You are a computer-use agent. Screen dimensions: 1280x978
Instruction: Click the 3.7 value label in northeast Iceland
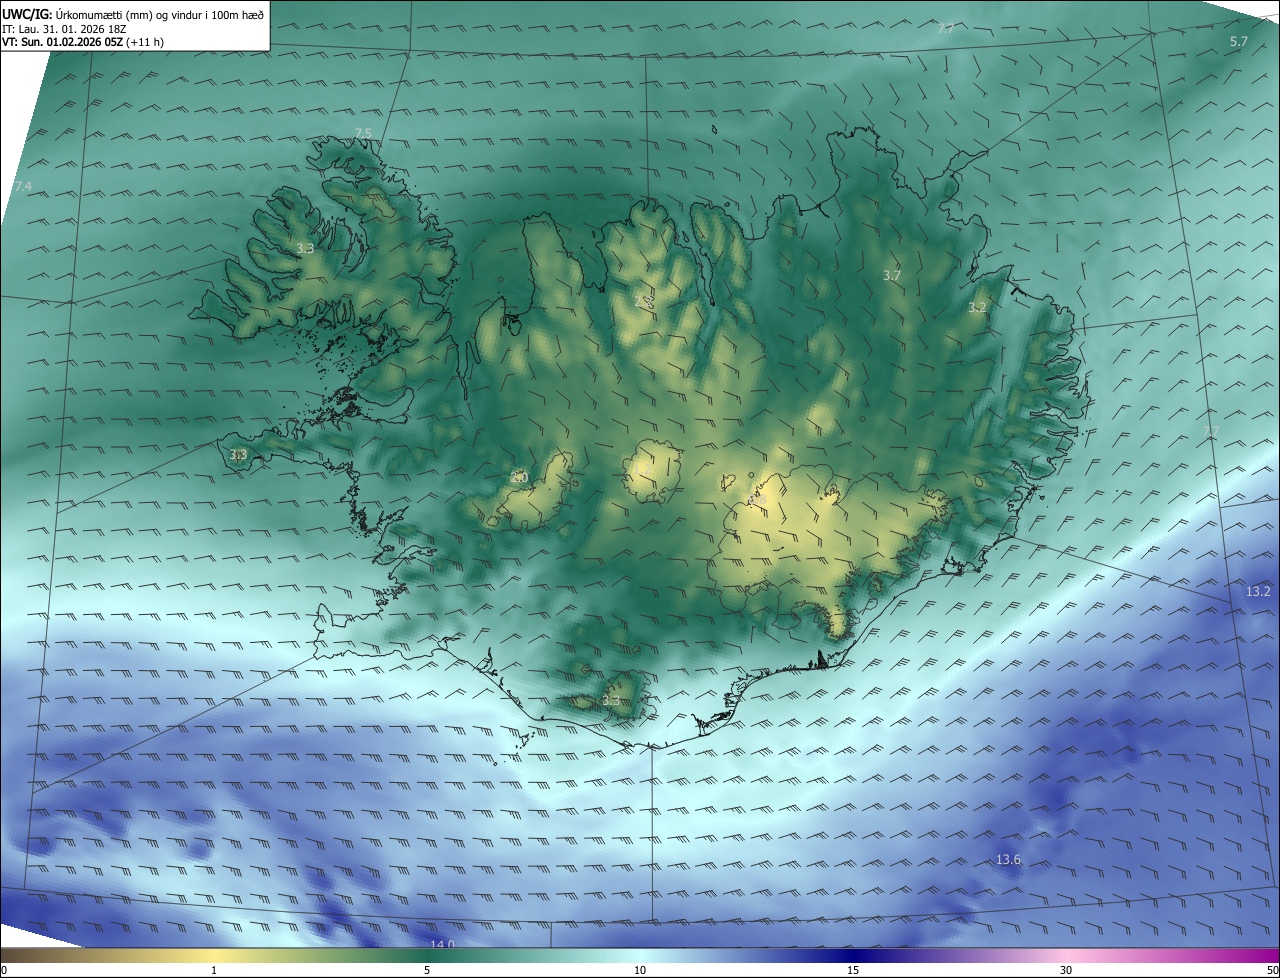892,275
